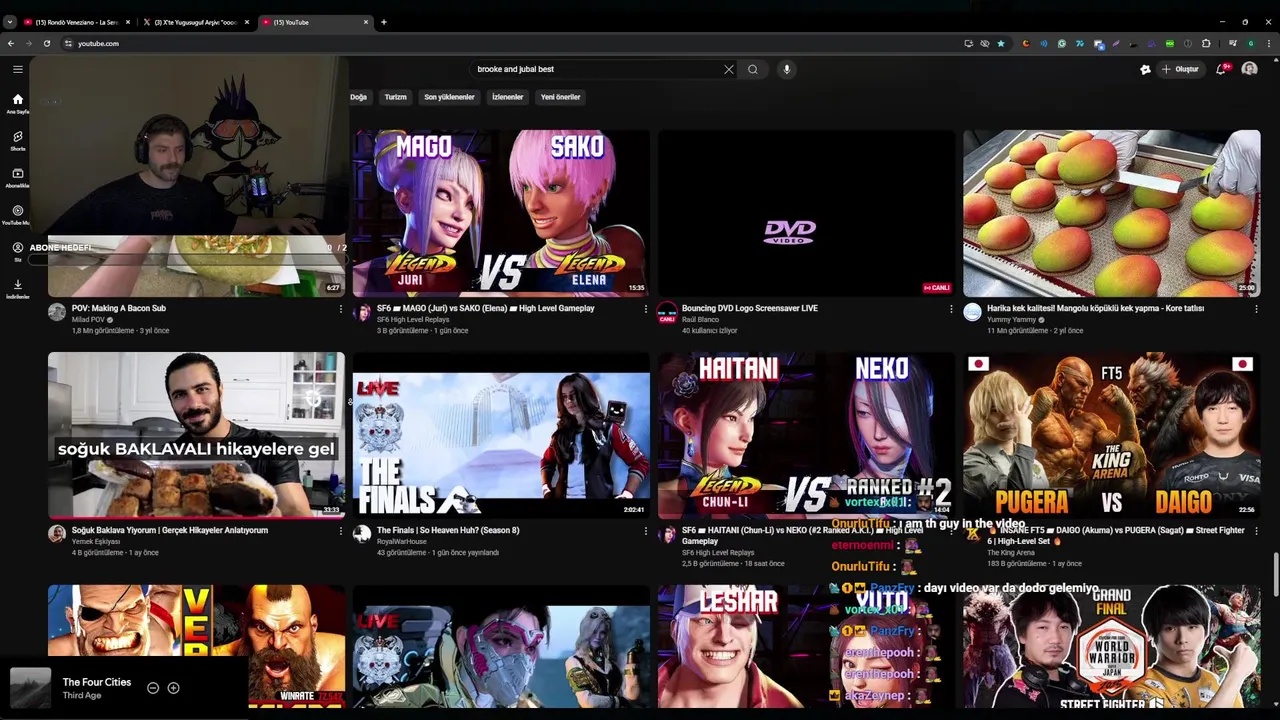The image size is (1280, 720).
Task: Switch to Rondò Veneziano tab
Action: (76, 22)
